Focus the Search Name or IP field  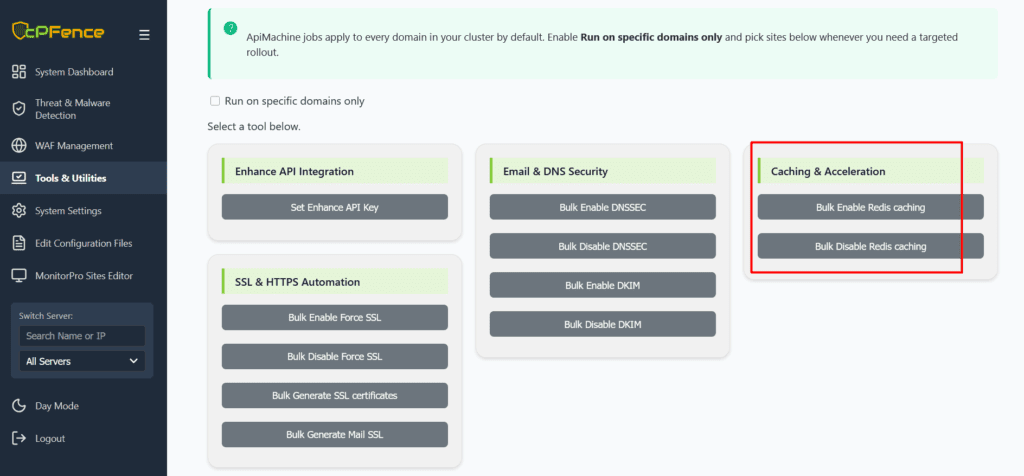point(82,336)
